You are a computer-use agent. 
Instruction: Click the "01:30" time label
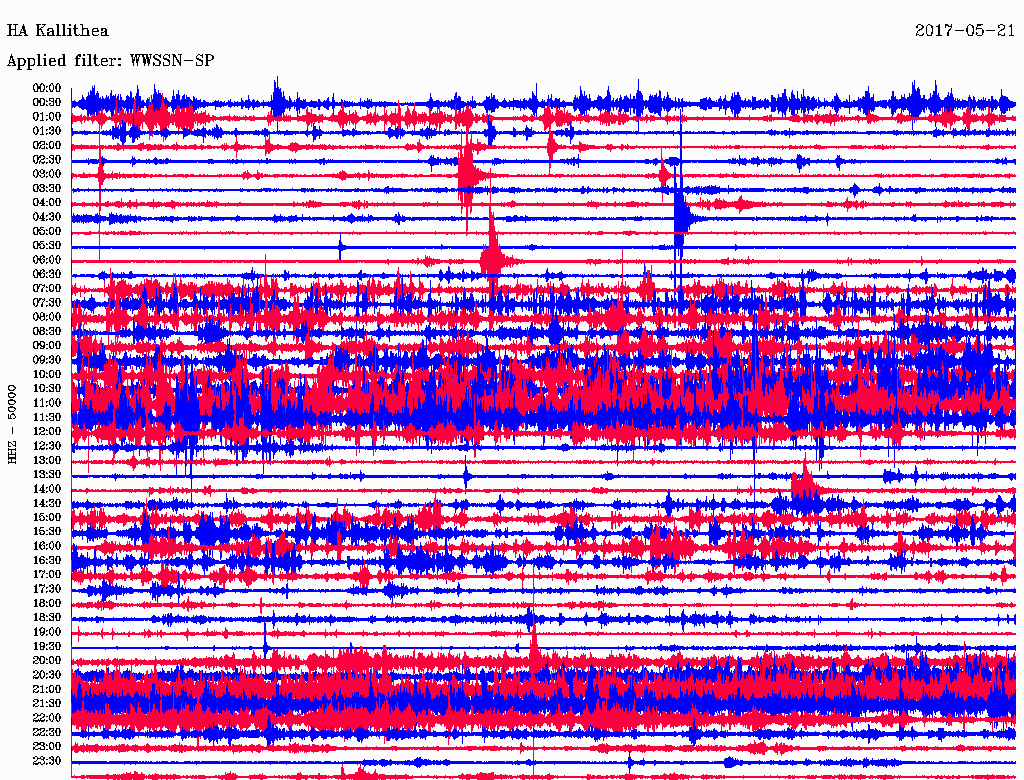pyautogui.click(x=47, y=131)
